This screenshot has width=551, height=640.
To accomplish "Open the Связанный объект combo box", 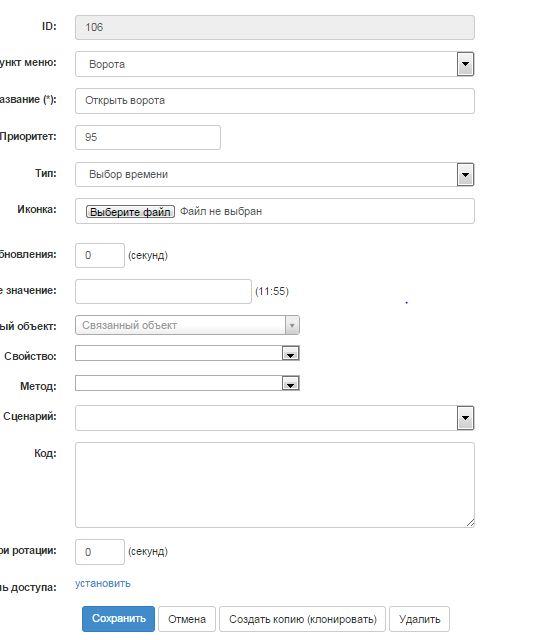I will (187, 325).
